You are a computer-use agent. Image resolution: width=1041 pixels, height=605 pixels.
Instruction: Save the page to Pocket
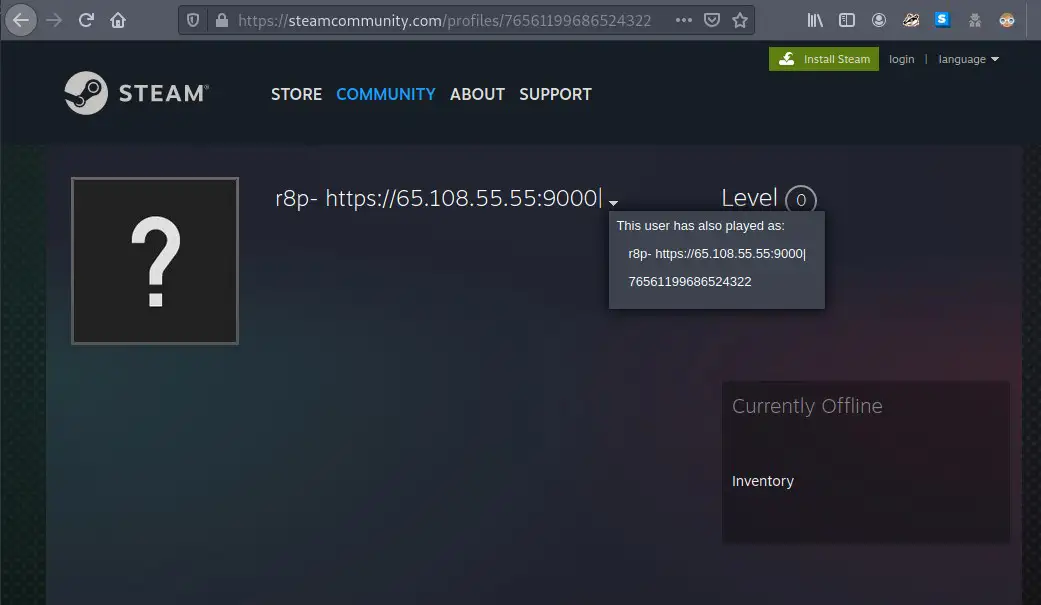coord(711,20)
